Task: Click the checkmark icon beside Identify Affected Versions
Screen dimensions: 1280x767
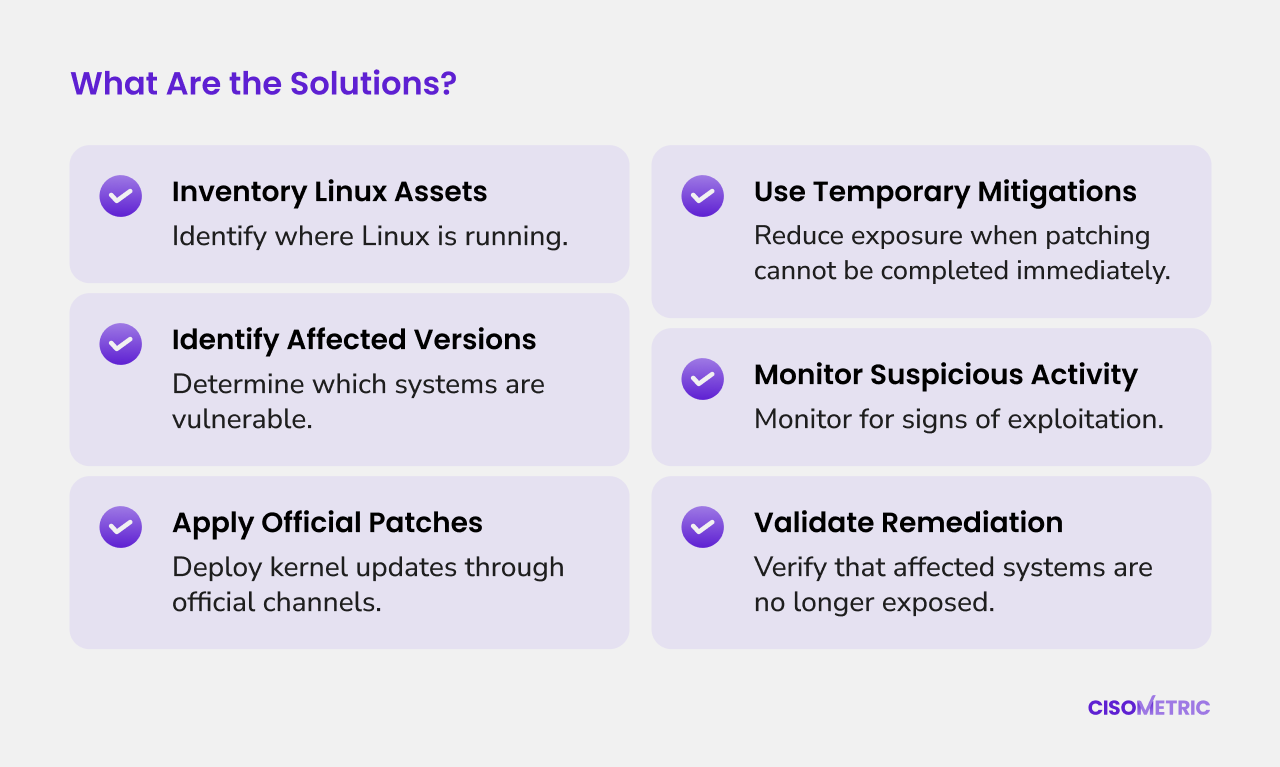Action: tap(120, 344)
